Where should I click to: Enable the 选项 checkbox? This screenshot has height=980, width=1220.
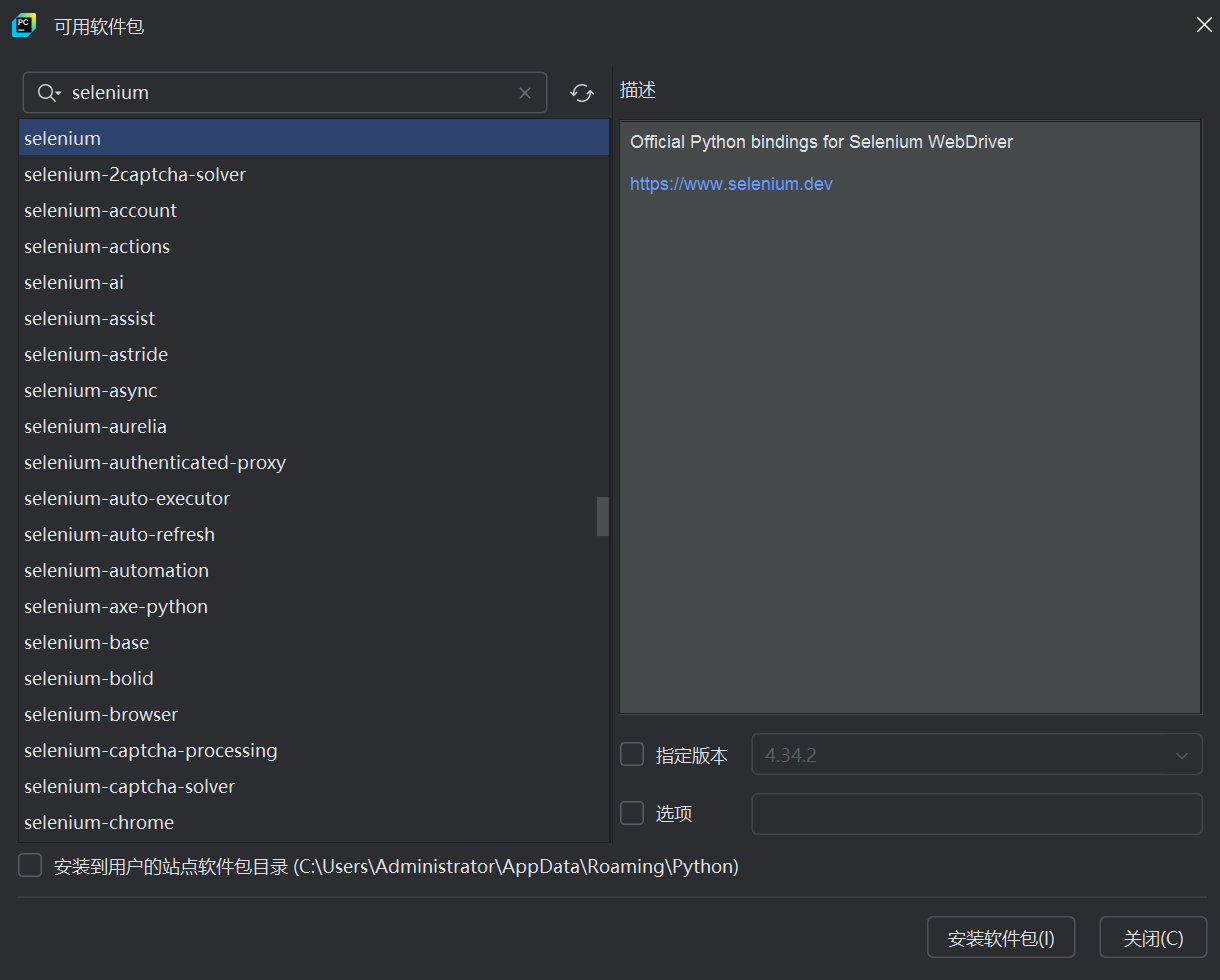tap(632, 813)
